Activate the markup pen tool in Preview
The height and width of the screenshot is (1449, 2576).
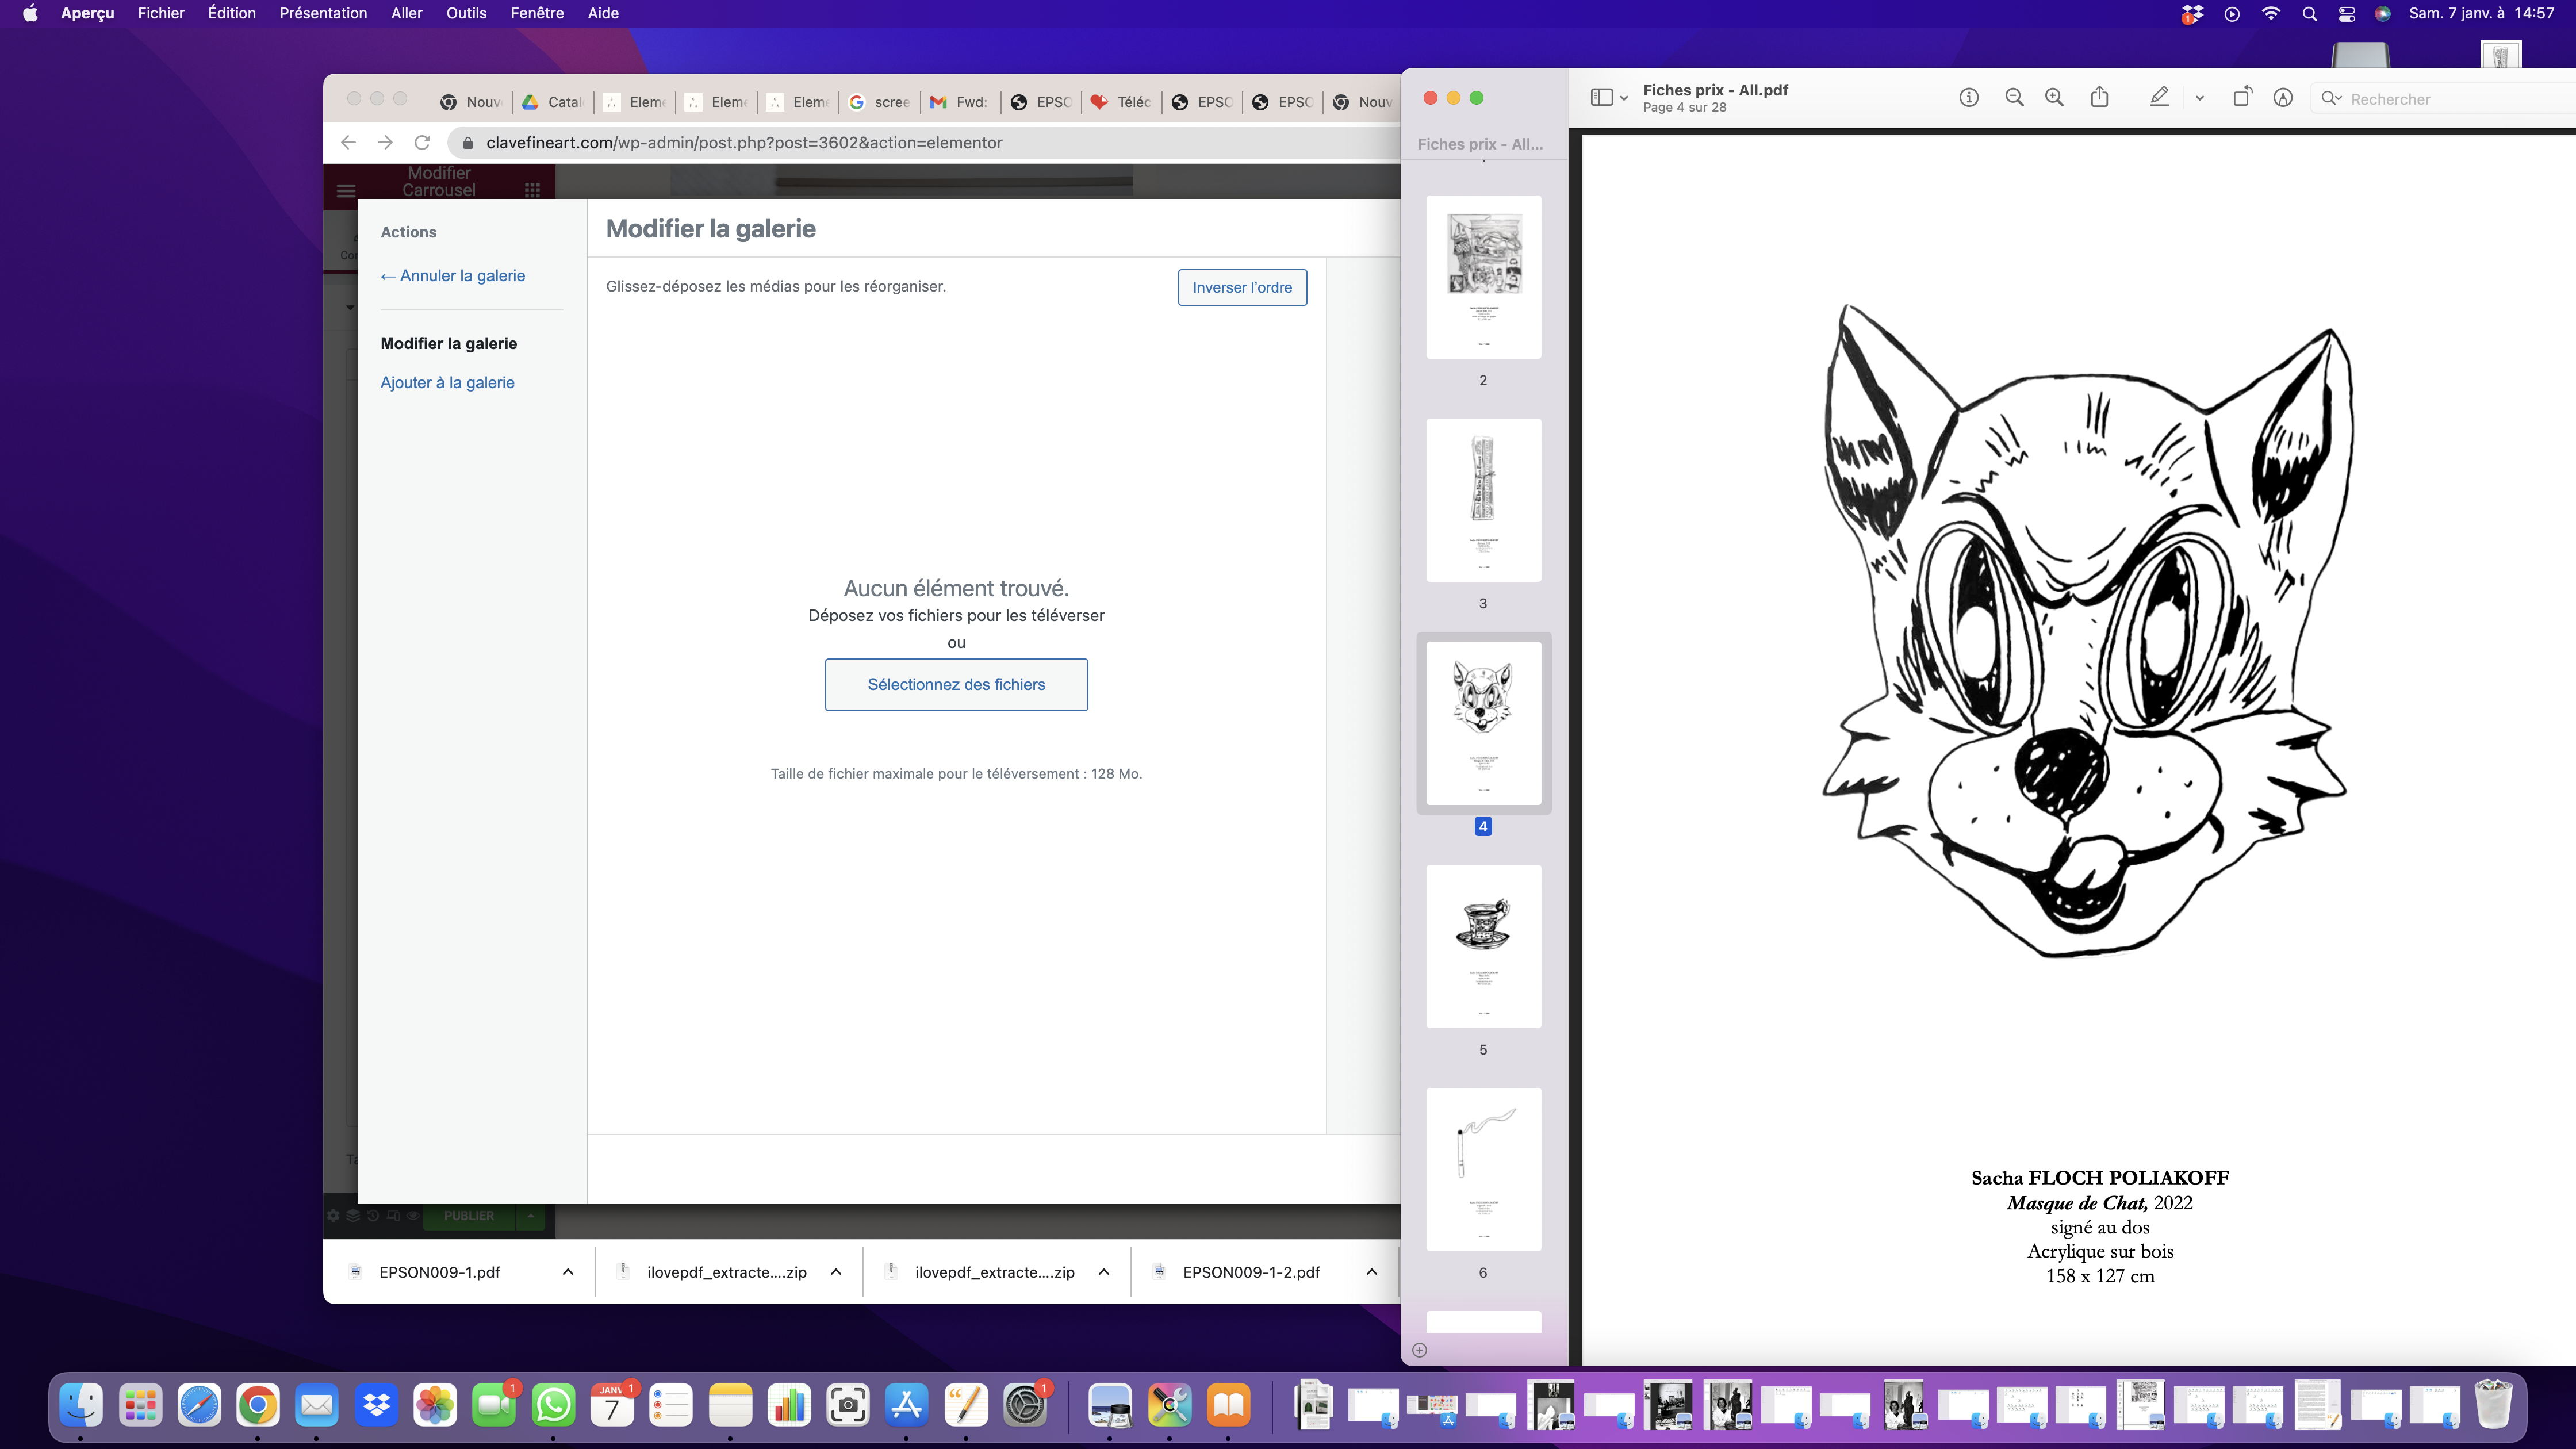pos(2160,97)
